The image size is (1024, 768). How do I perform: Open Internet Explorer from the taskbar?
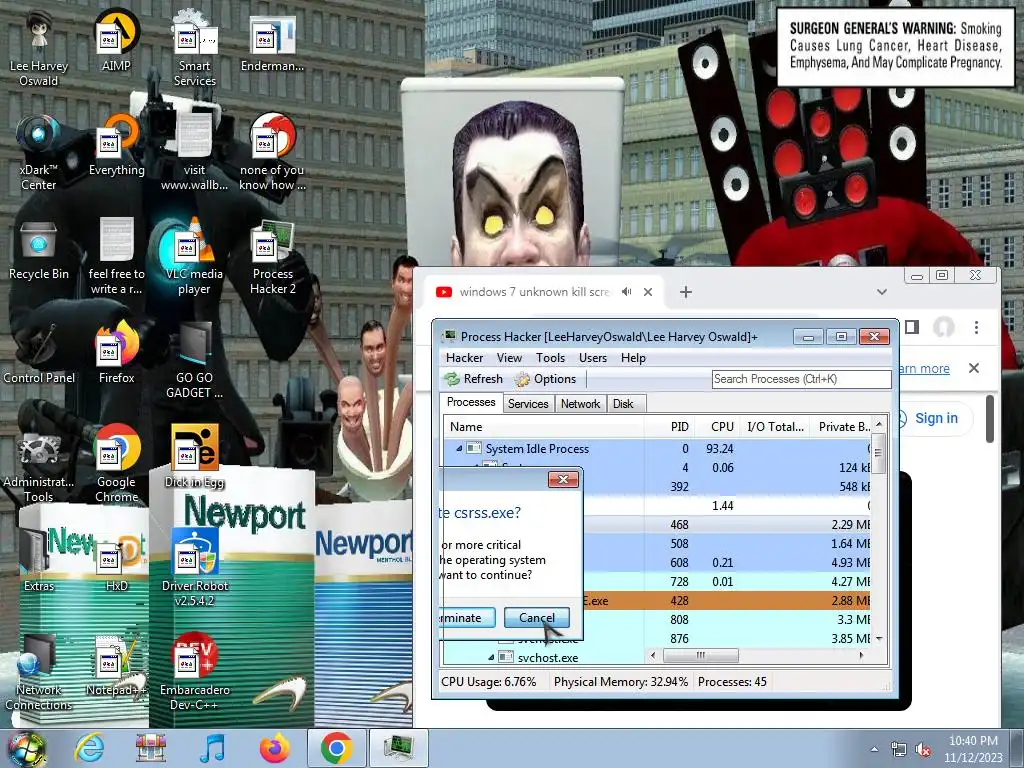(89, 748)
